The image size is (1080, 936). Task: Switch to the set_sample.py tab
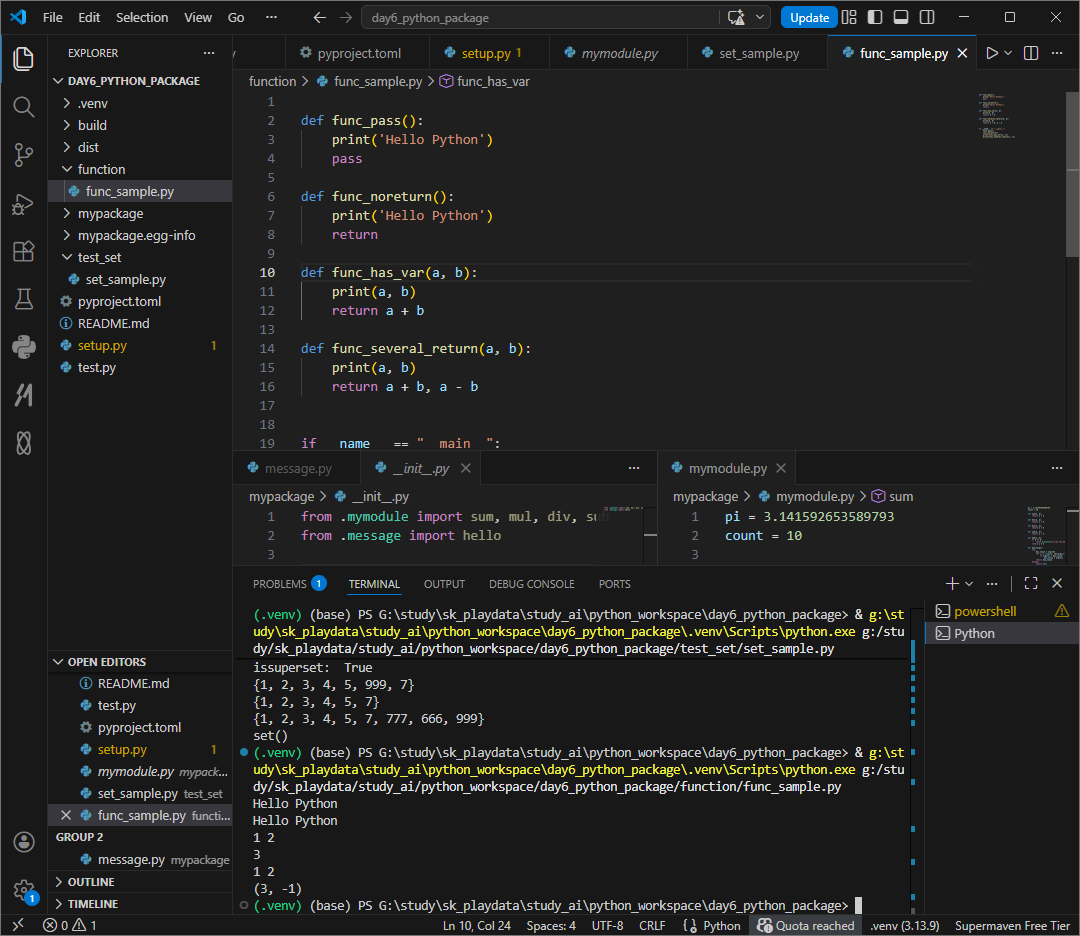757,53
